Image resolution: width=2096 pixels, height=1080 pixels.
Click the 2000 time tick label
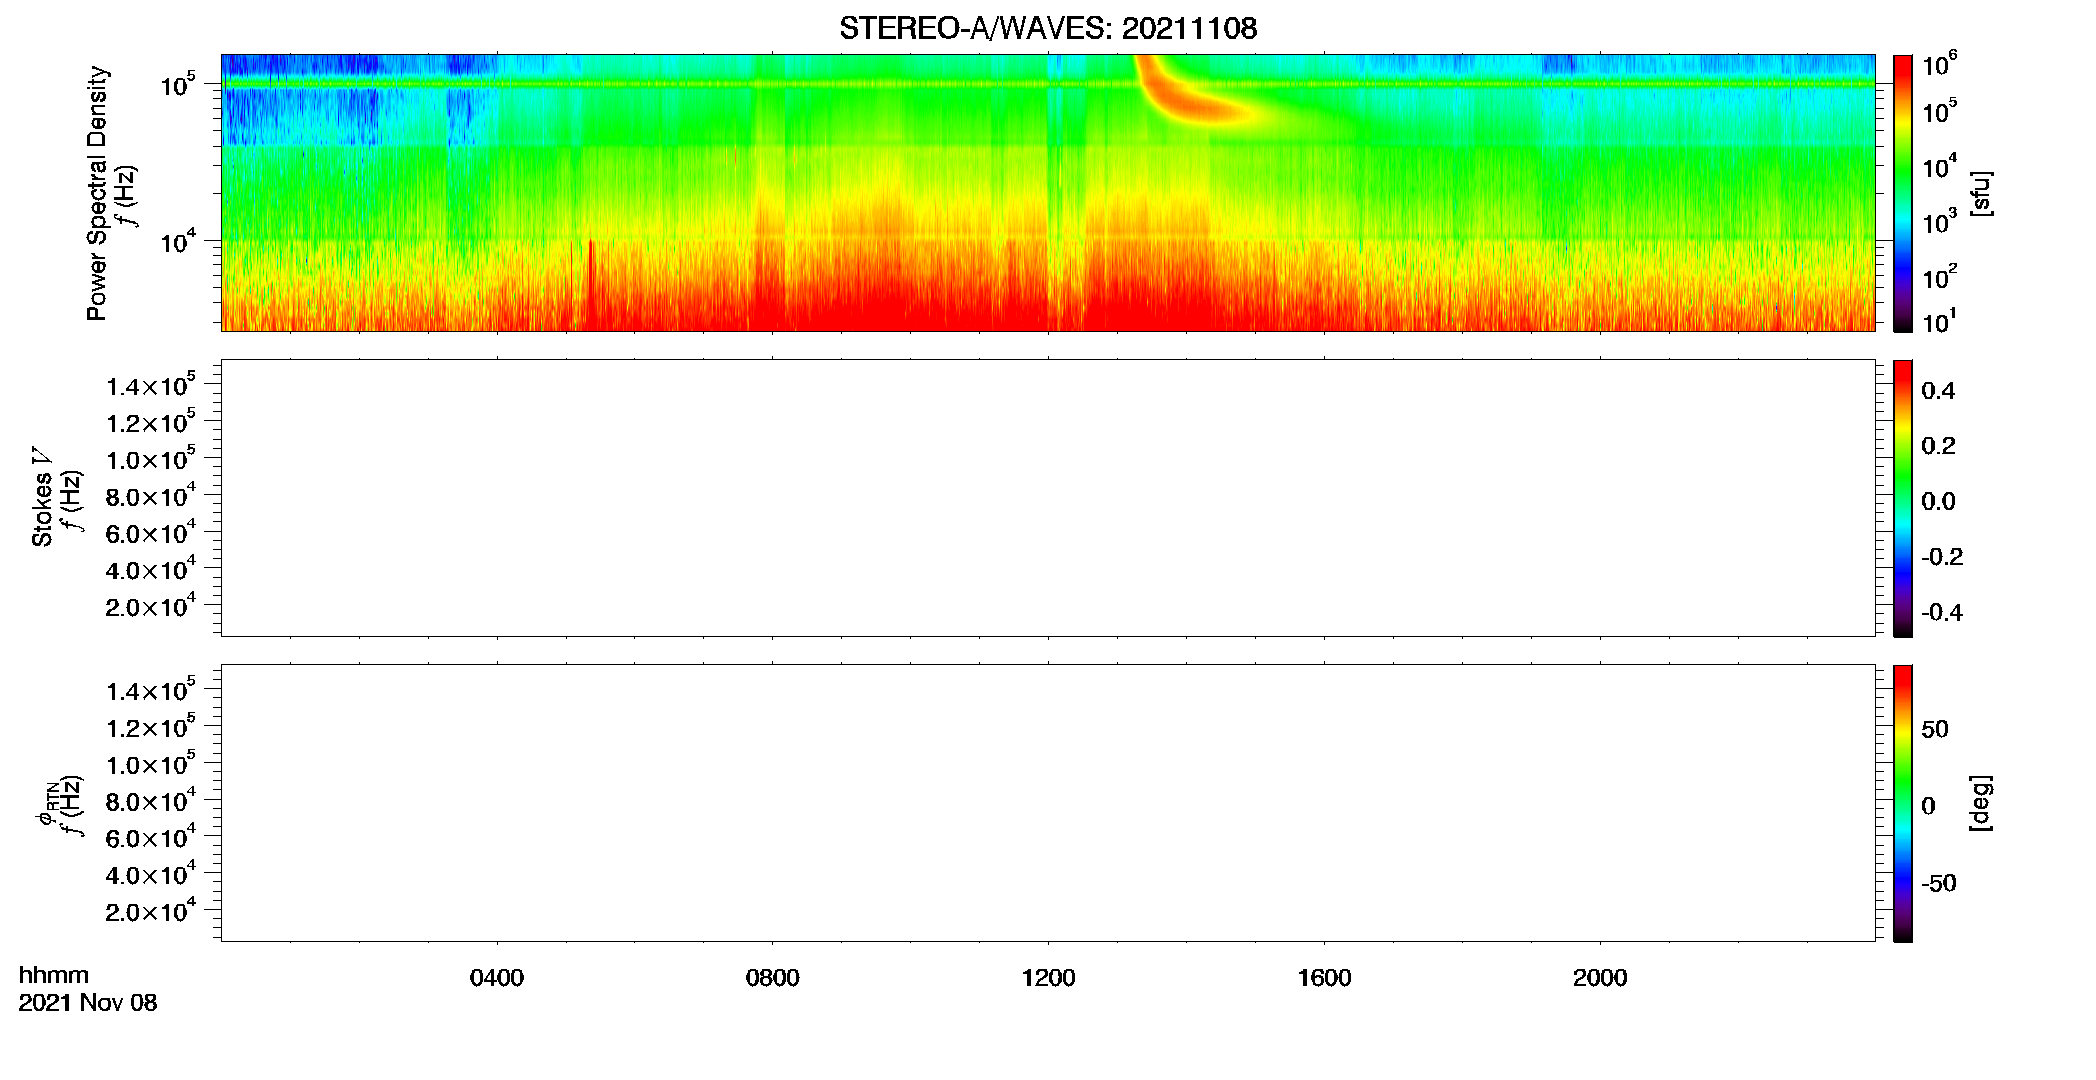tap(1600, 978)
